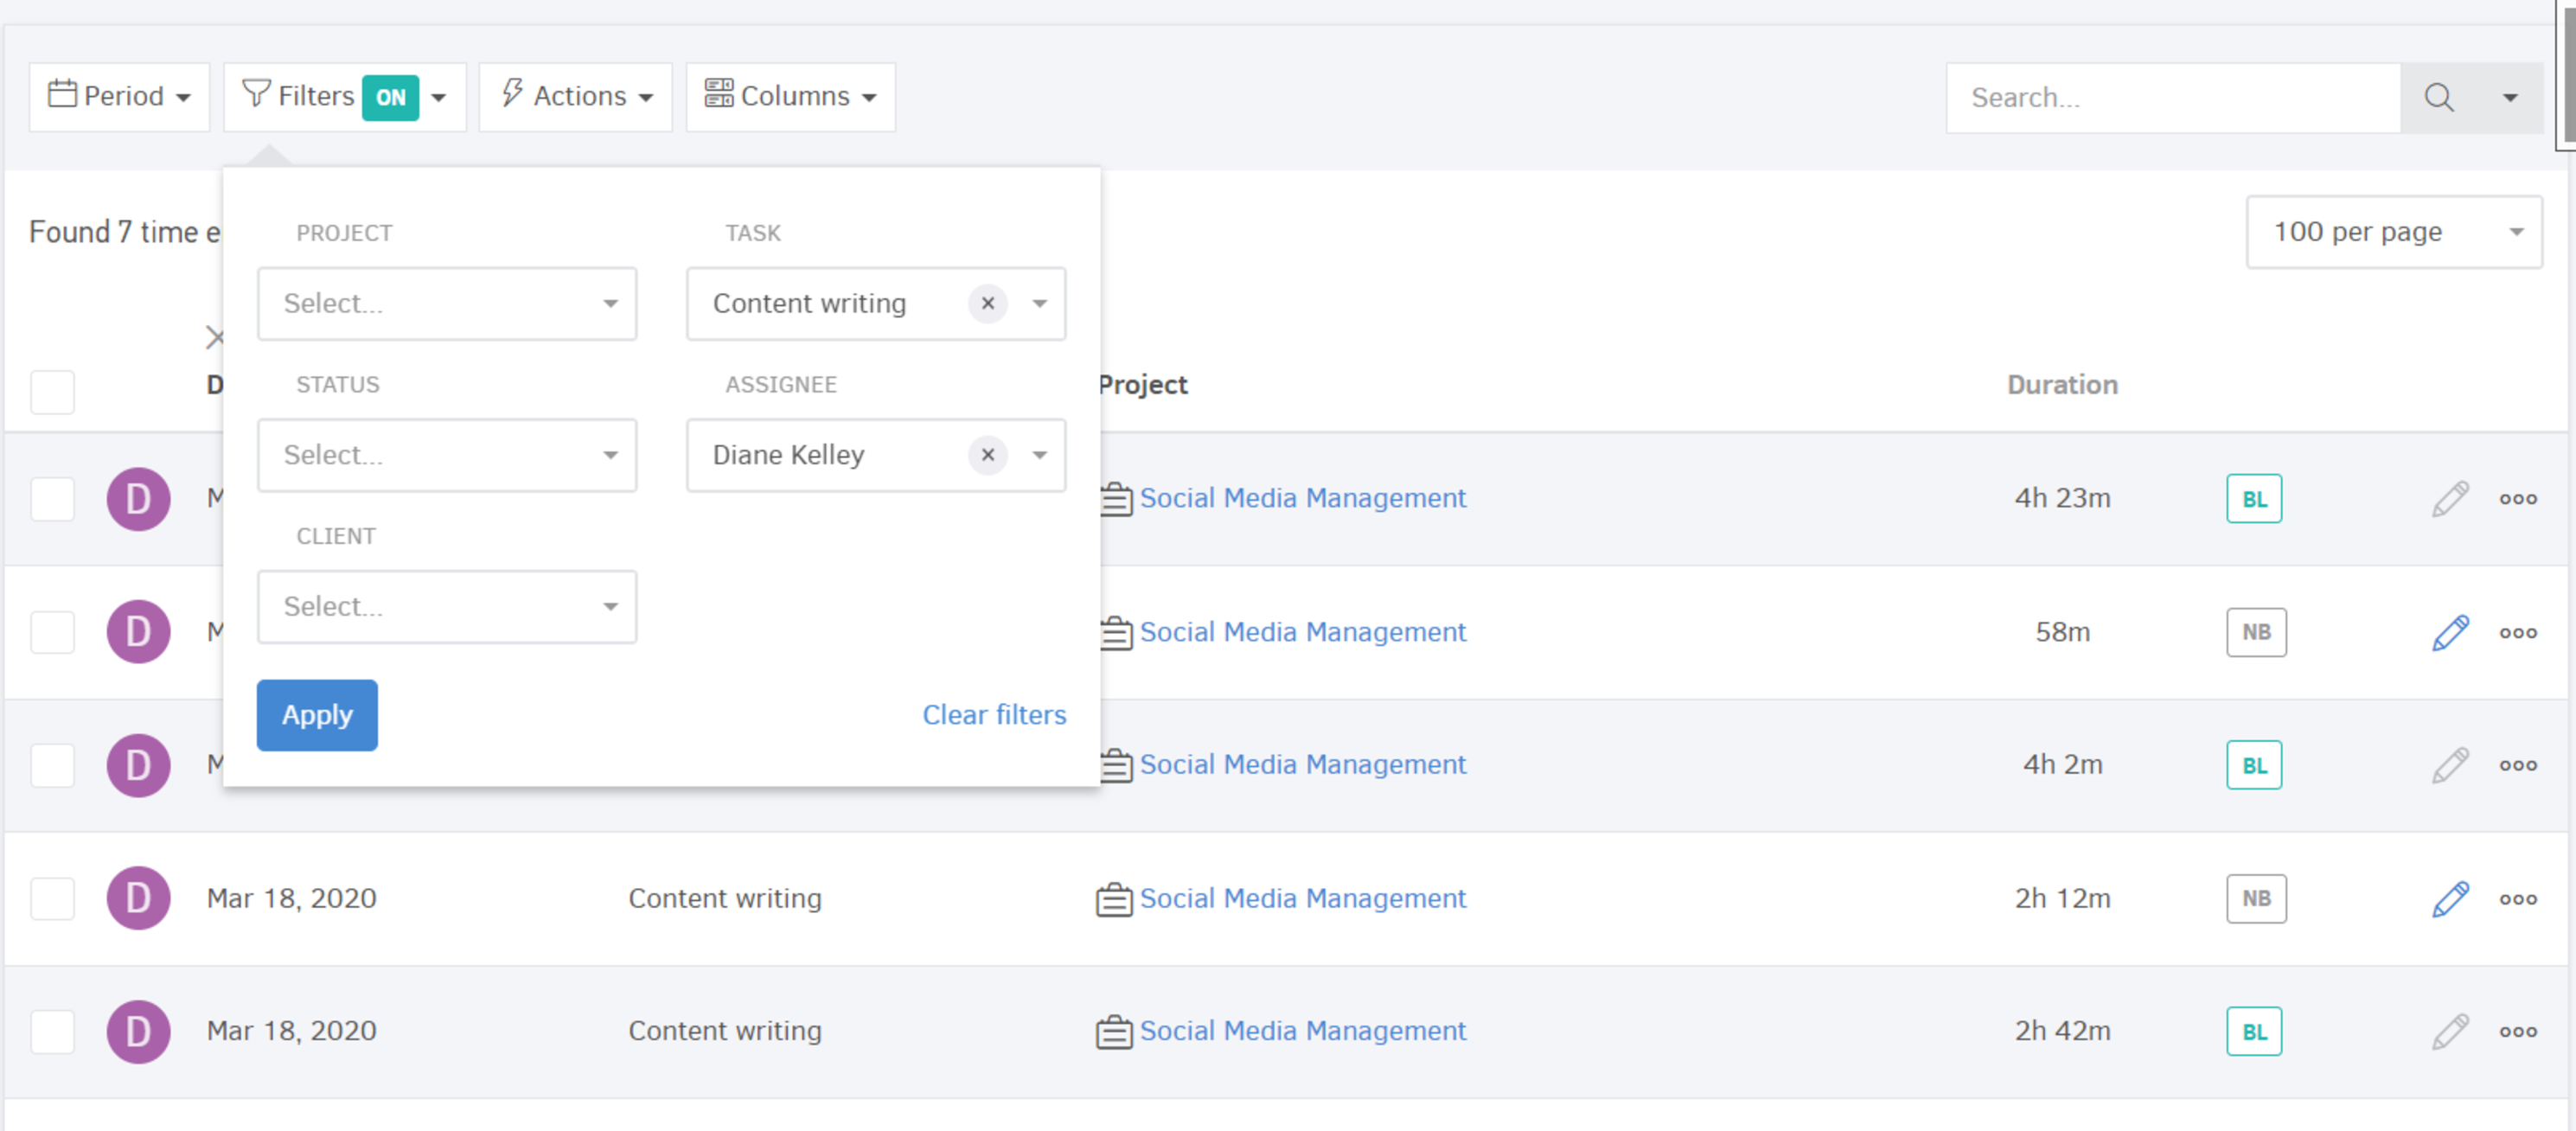Clear the Content writing task filter
Image resolution: width=2576 pixels, height=1131 pixels.
point(988,304)
